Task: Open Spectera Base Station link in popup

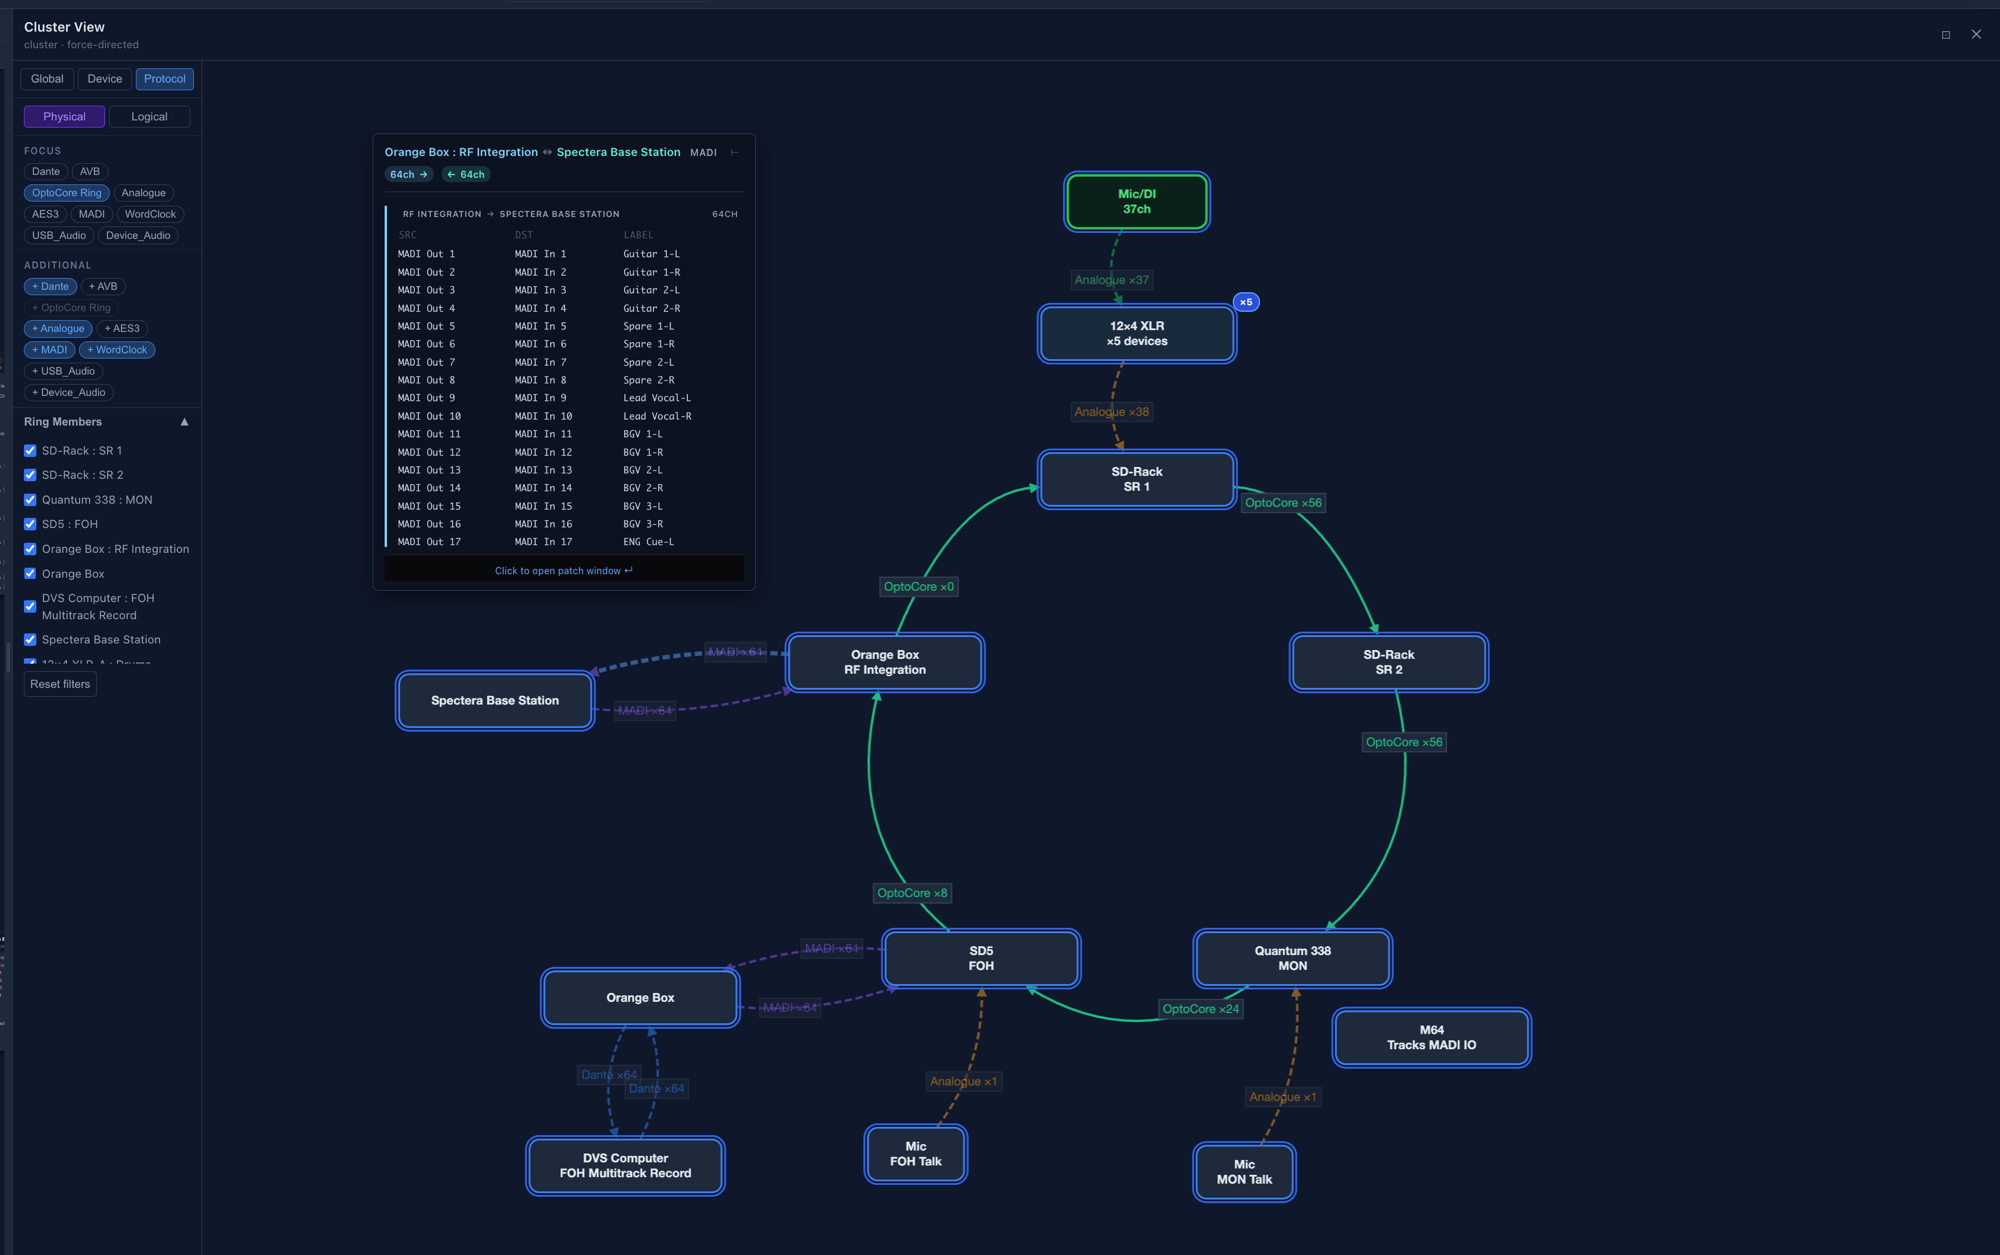Action: 618,153
